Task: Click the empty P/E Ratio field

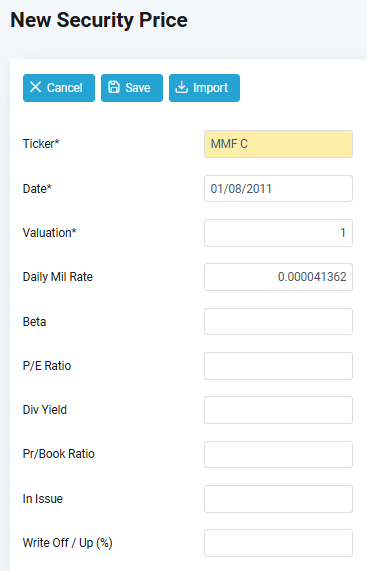Action: tap(278, 366)
